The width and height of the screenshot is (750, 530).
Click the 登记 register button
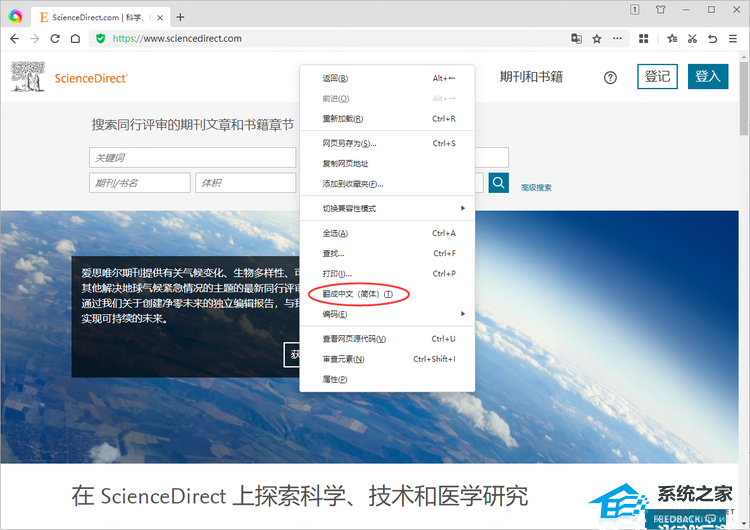(657, 77)
